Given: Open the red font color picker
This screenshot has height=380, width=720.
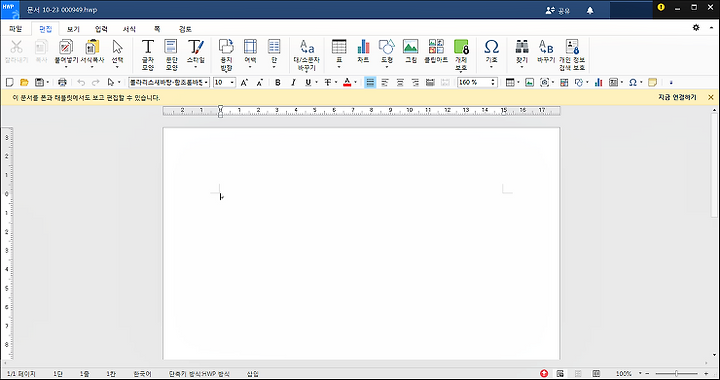Looking at the screenshot, I should 347,83.
